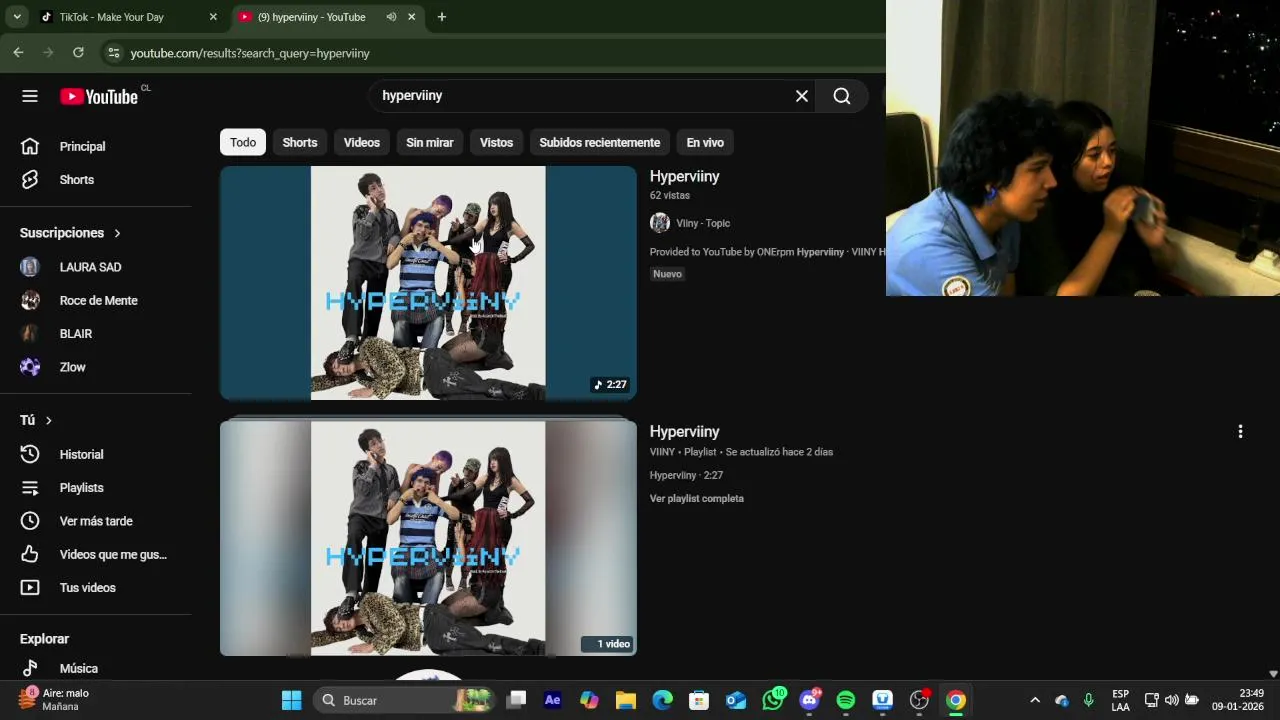Select the Todo filter chip
1280x720 pixels.
point(243,142)
